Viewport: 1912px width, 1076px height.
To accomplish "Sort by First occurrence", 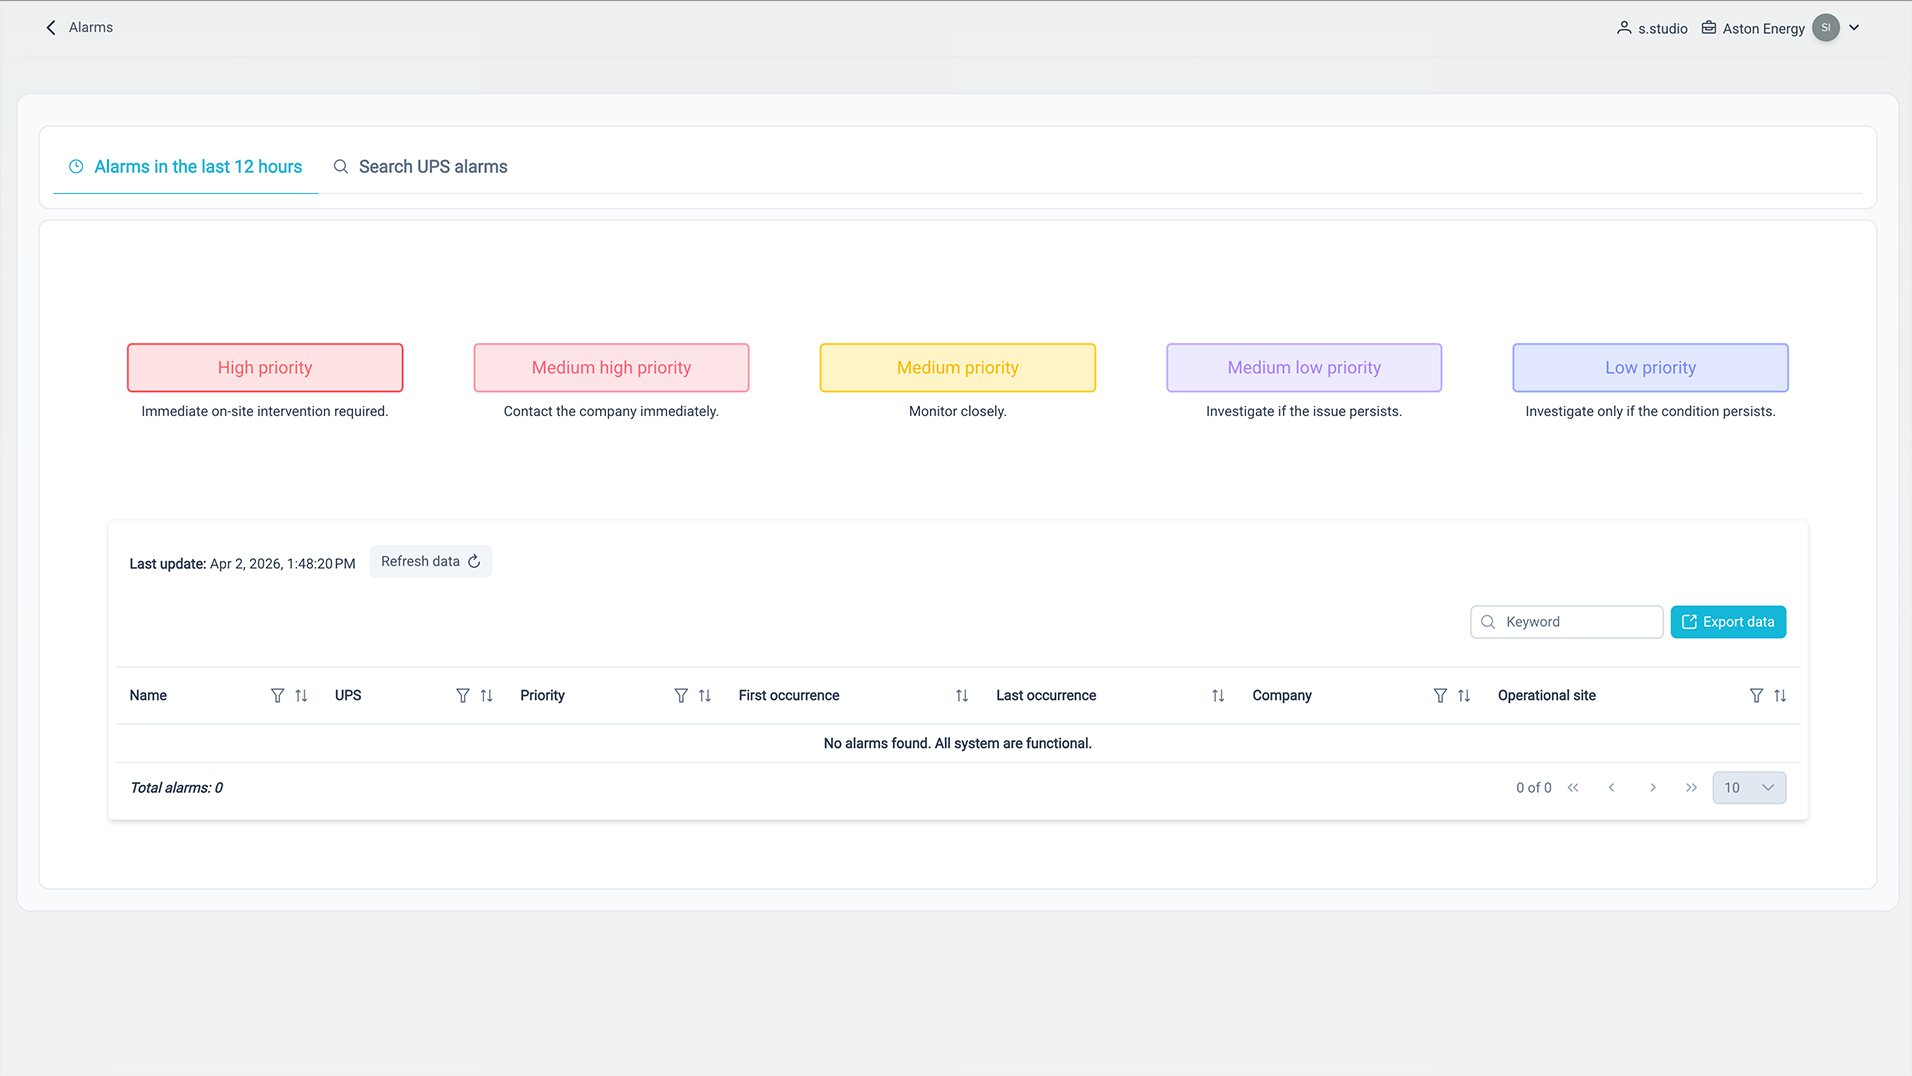I will (x=962, y=696).
